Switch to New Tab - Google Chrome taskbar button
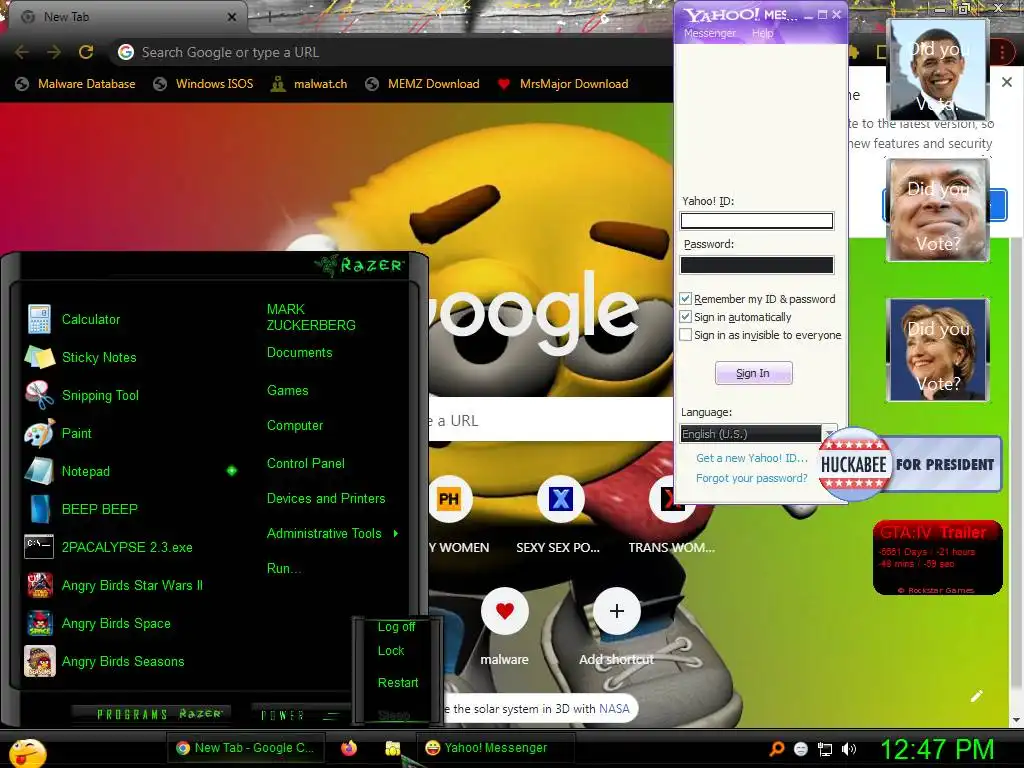The image size is (1024, 768). pos(246,748)
